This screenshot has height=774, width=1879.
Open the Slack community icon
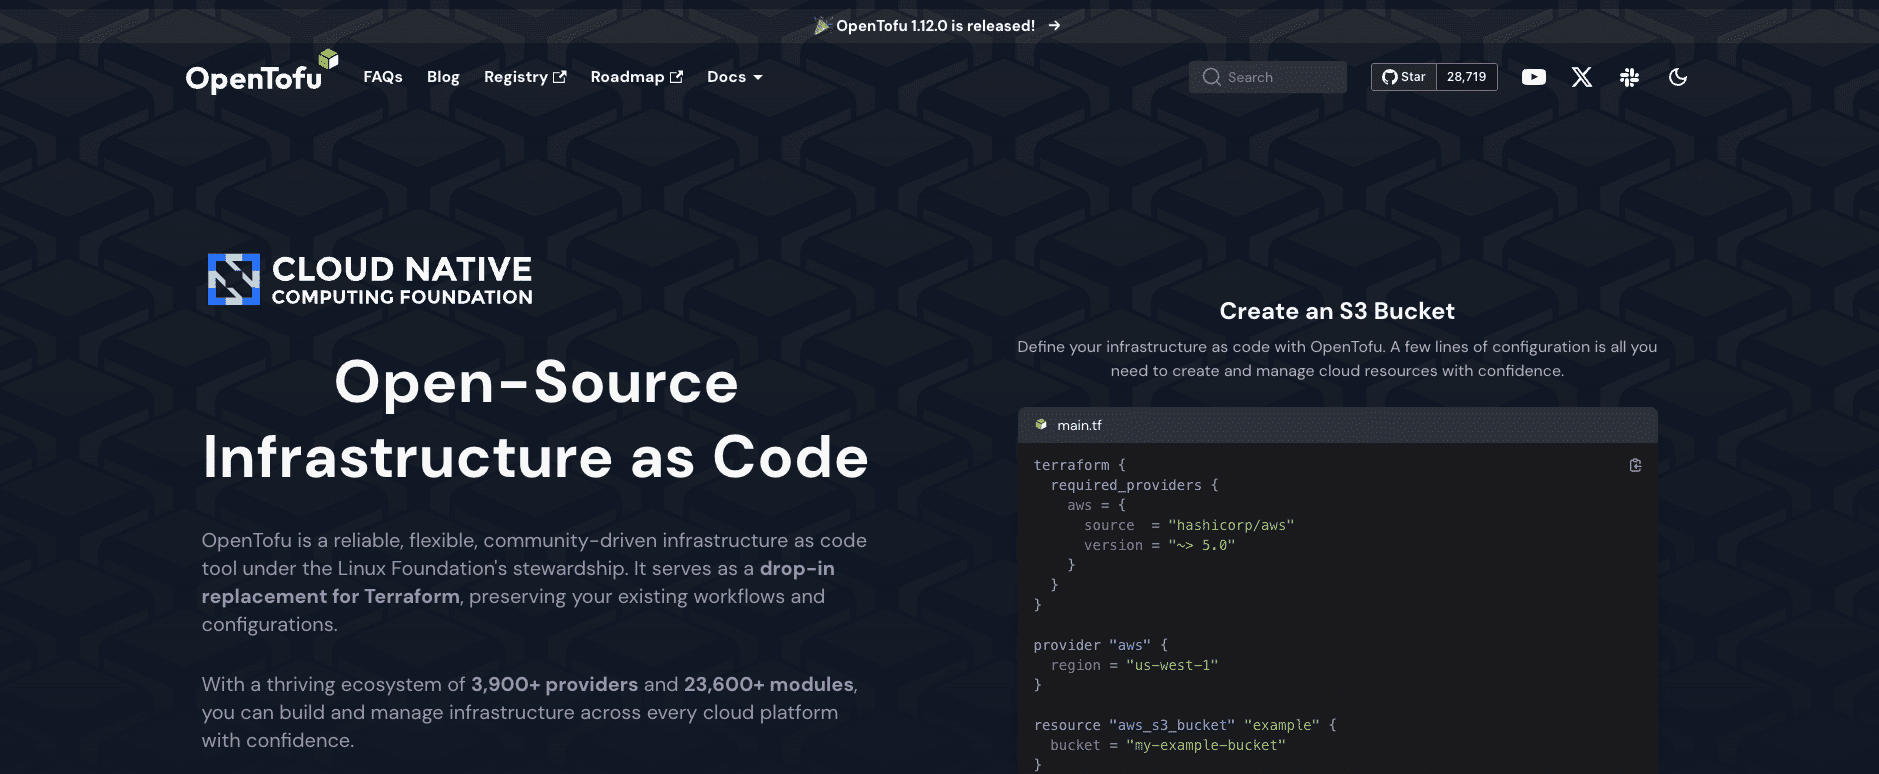pyautogui.click(x=1629, y=77)
